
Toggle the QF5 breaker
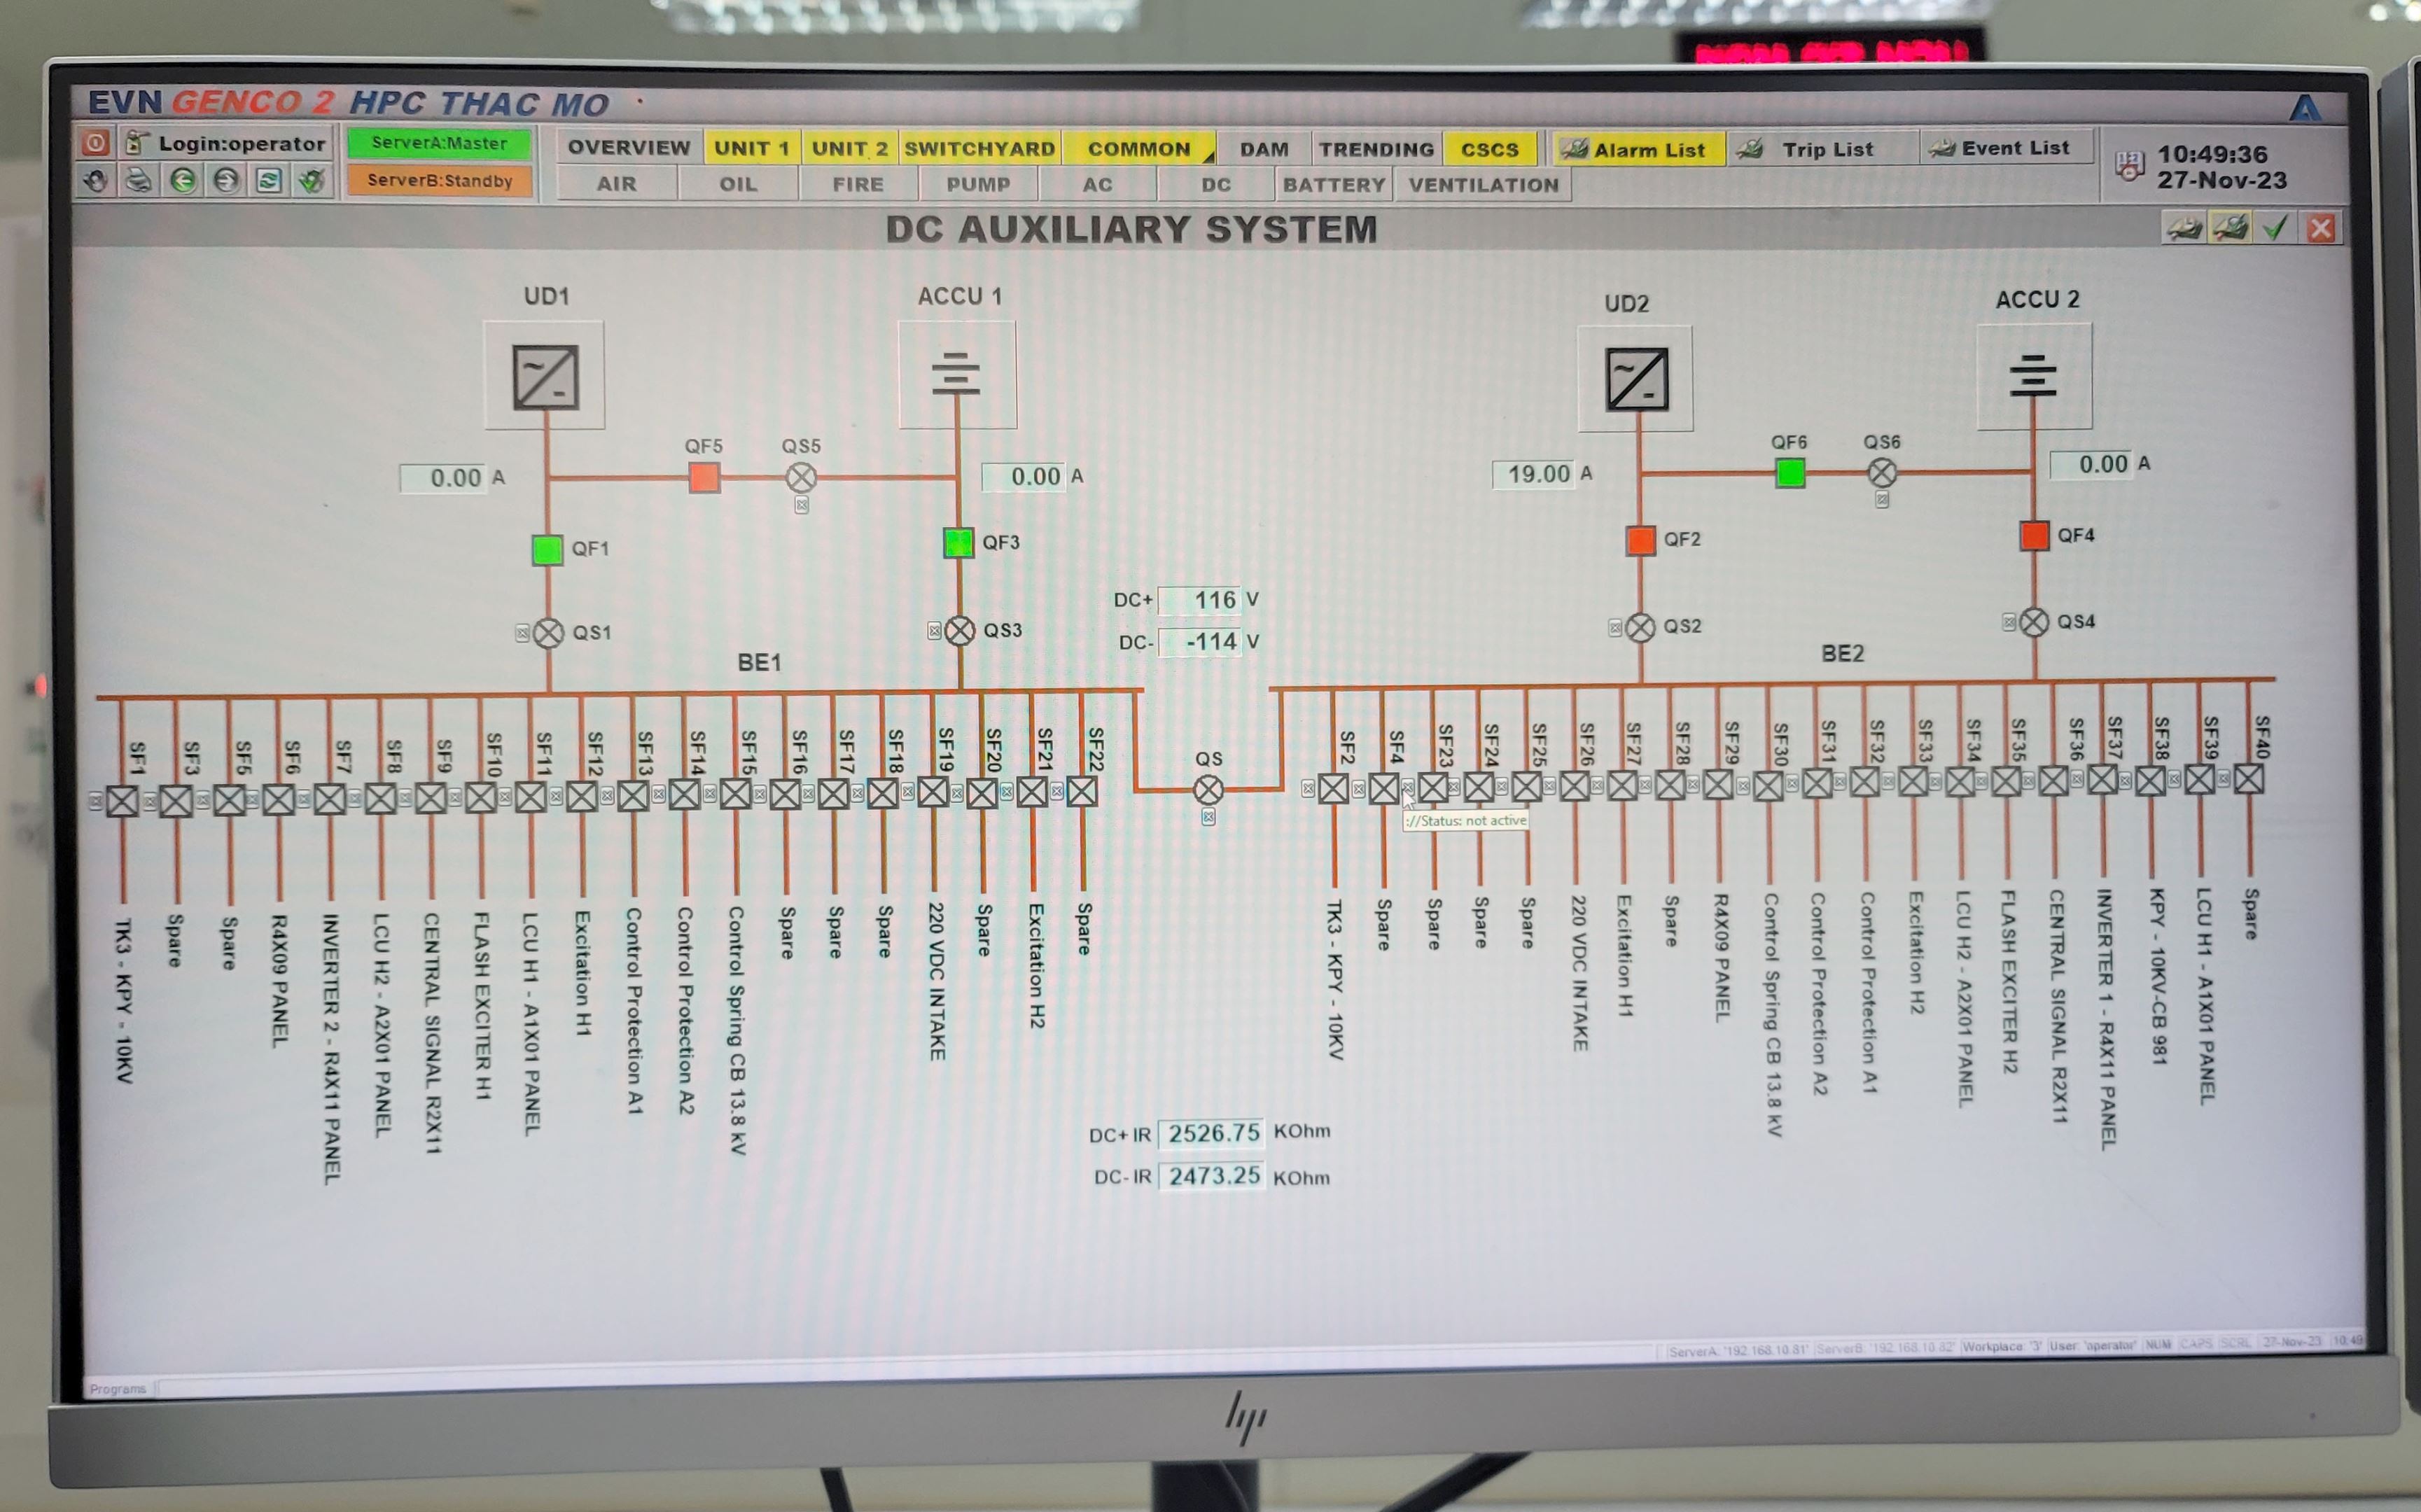pyautogui.click(x=704, y=477)
